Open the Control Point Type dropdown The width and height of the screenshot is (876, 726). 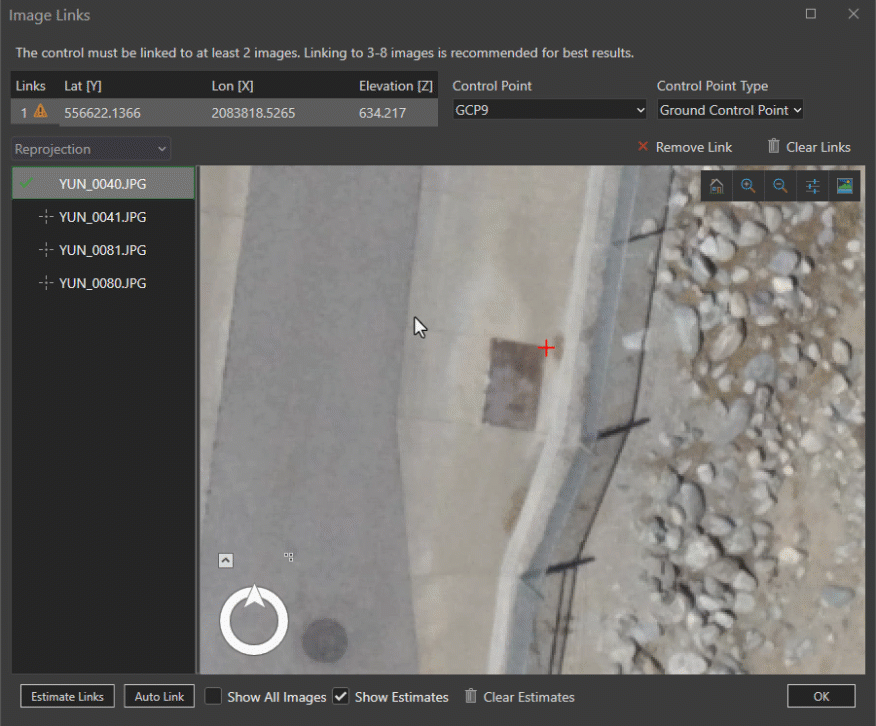pyautogui.click(x=729, y=110)
